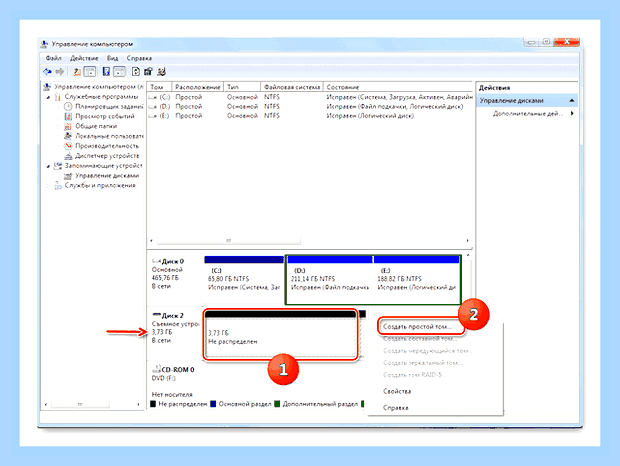The height and width of the screenshot is (466, 620).
Task: Click the Общие папки icon
Action: [x=68, y=126]
